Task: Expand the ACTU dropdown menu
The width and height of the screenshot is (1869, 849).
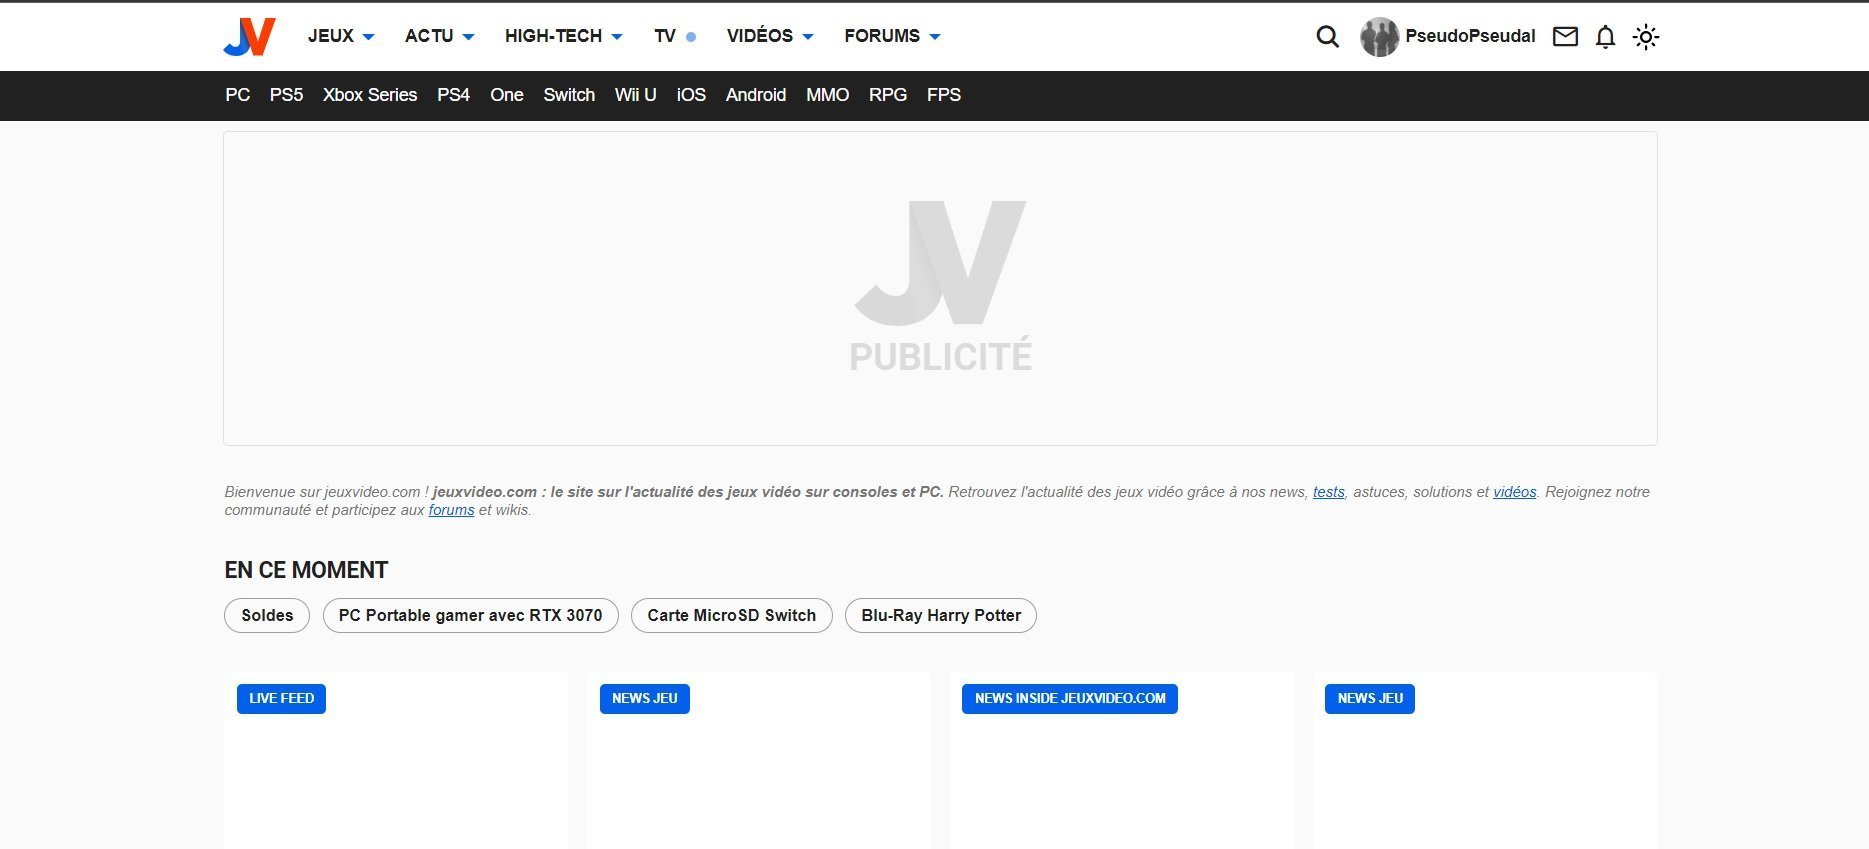Action: point(439,36)
